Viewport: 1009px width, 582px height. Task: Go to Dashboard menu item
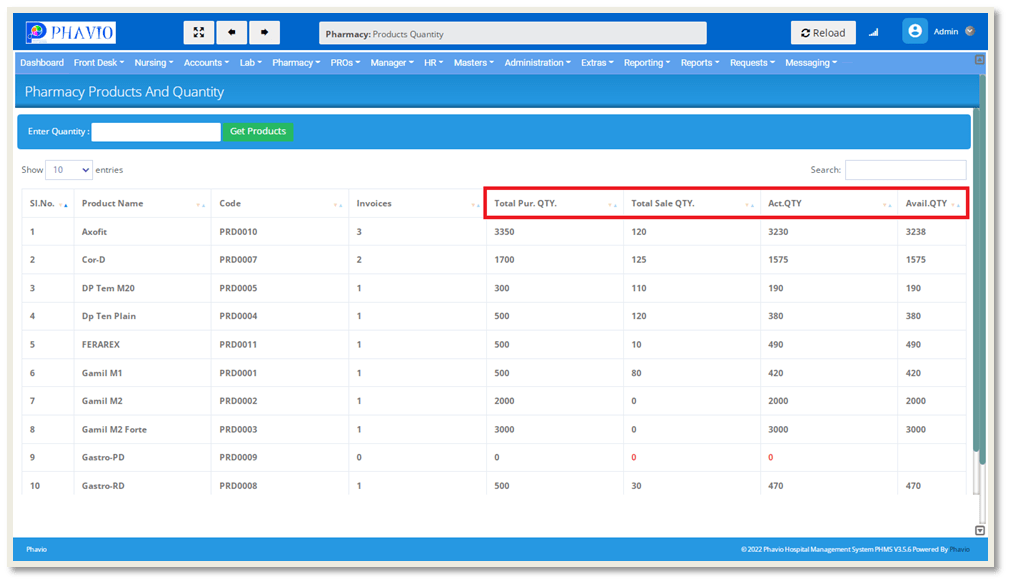(x=42, y=63)
